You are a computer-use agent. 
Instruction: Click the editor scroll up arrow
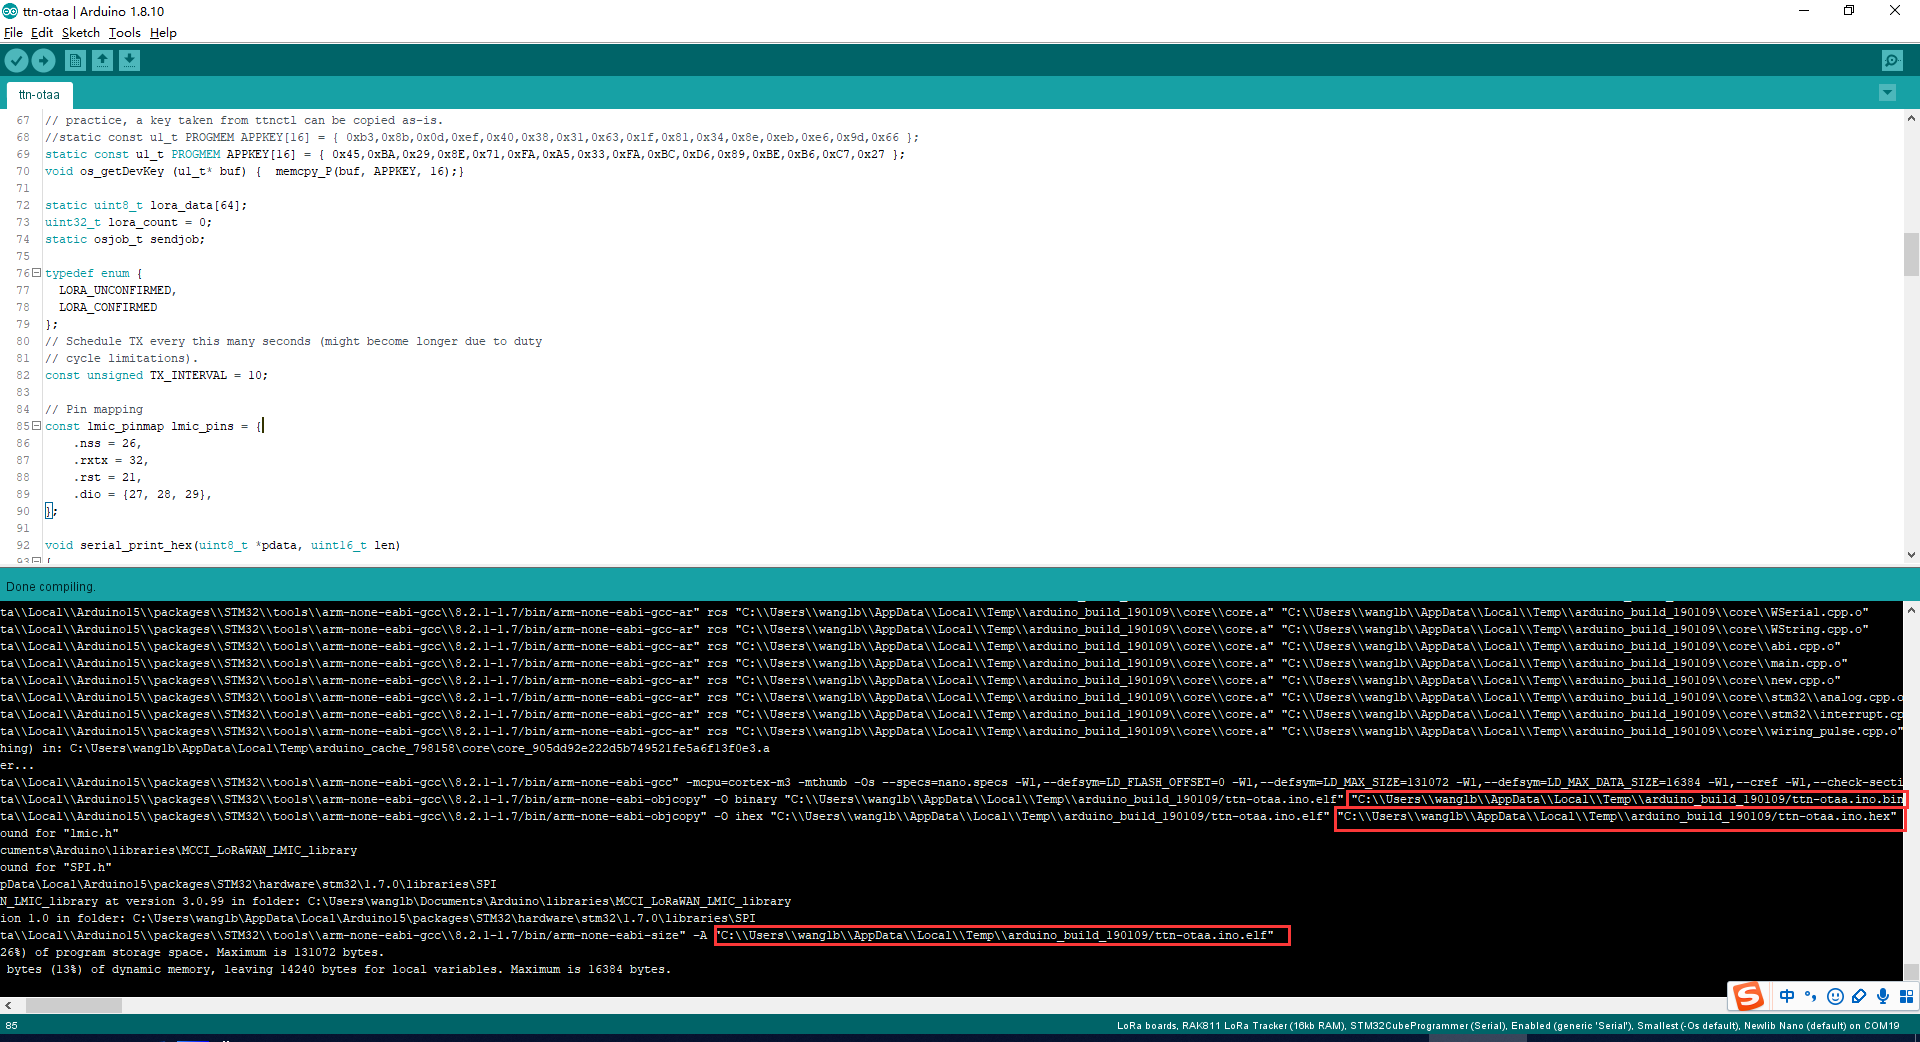1911,118
